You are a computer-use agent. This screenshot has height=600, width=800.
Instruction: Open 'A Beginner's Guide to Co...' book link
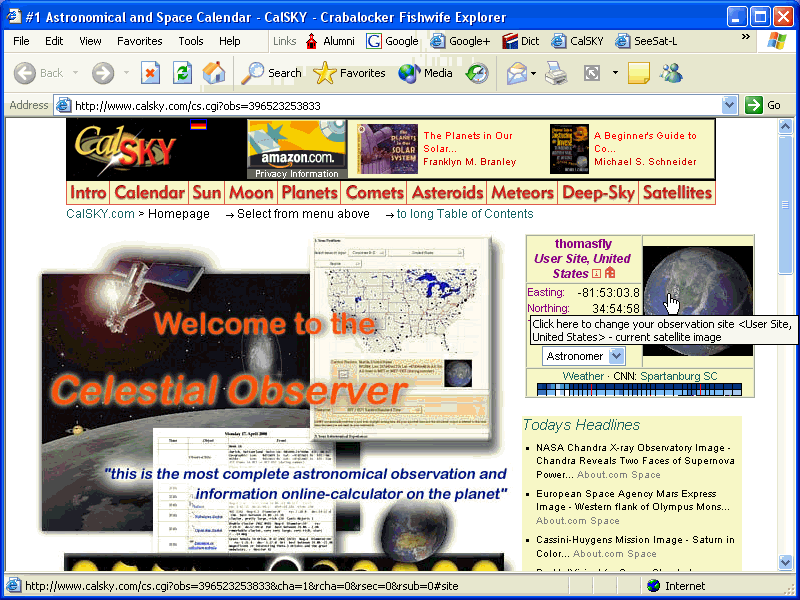(645, 148)
